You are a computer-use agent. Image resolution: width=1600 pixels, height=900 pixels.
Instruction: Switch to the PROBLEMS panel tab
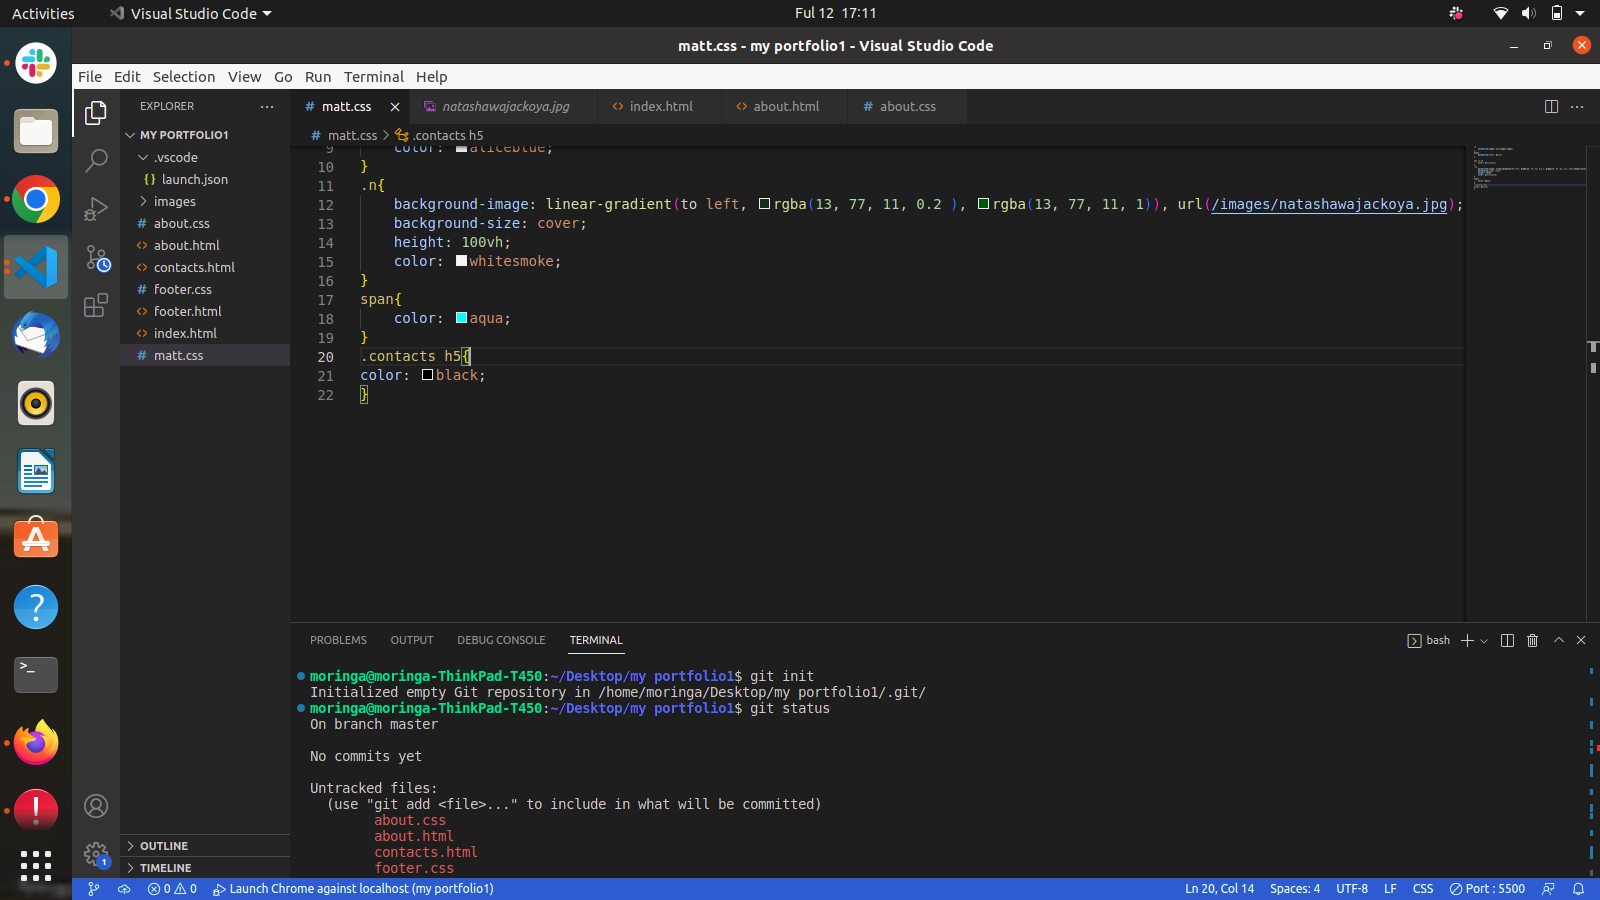pos(338,640)
